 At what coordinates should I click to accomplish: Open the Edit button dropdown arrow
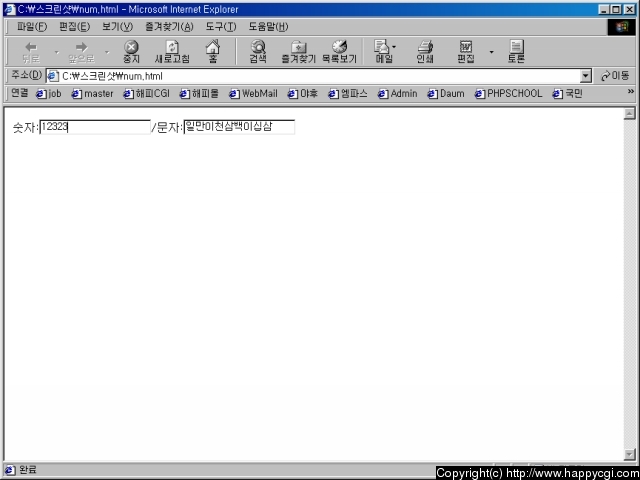(x=491, y=52)
